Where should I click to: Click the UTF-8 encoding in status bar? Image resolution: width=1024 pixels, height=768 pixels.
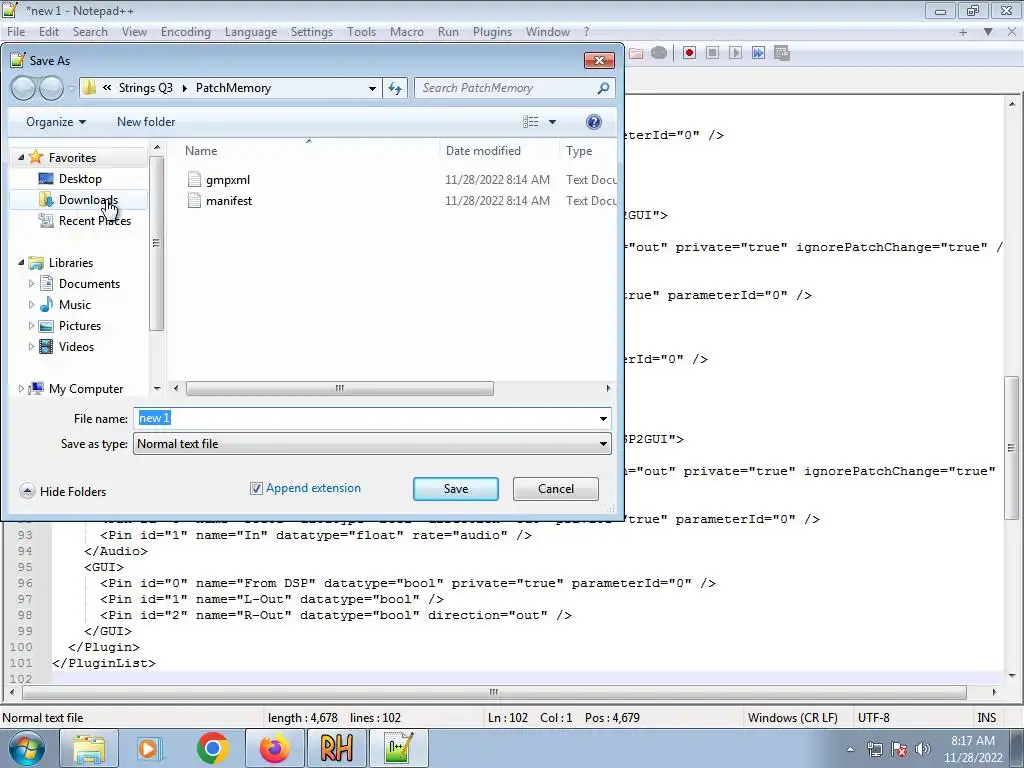(874, 718)
